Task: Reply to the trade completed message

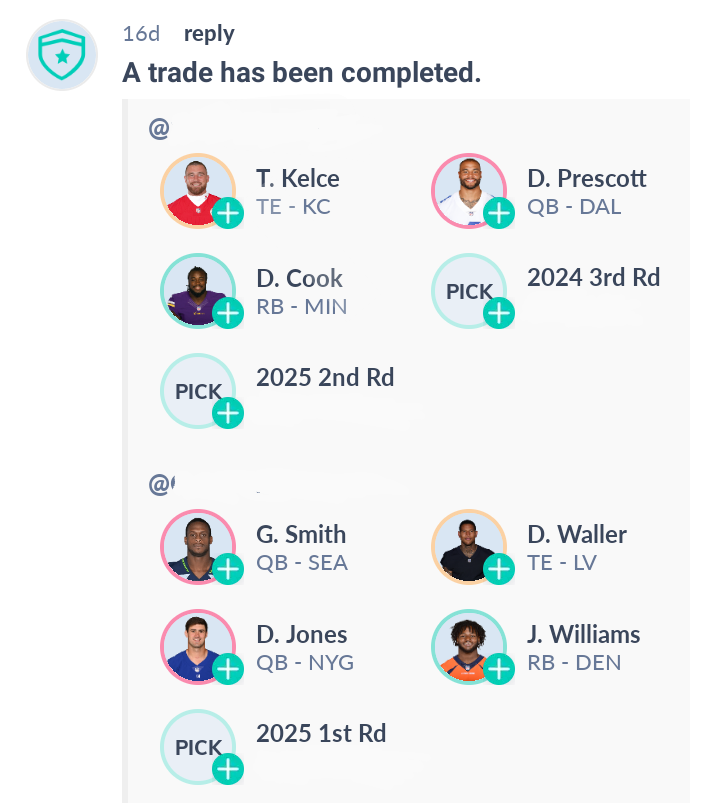Action: click(209, 34)
